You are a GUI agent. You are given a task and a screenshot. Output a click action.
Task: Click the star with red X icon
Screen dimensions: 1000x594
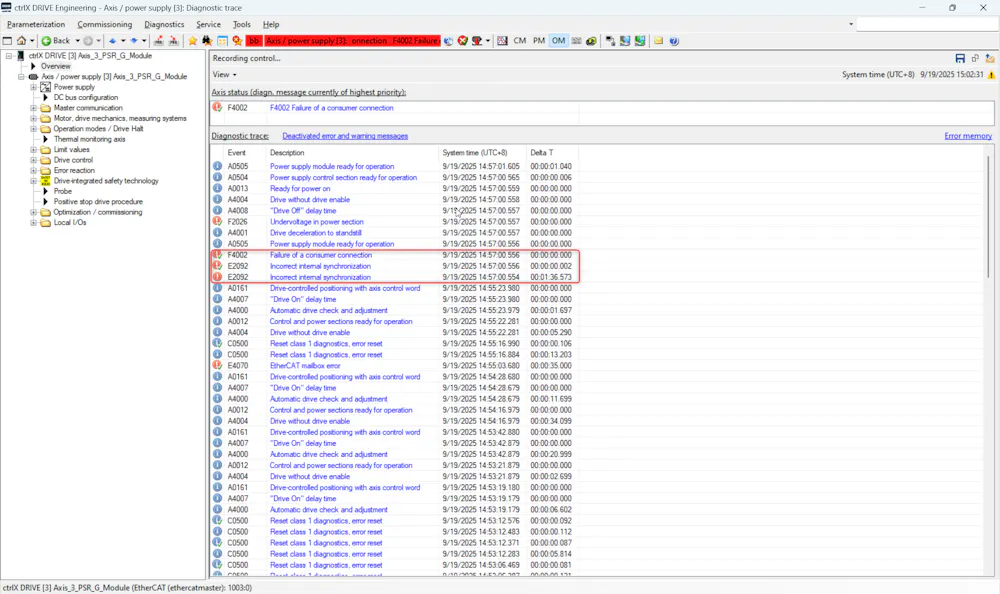pos(237,41)
